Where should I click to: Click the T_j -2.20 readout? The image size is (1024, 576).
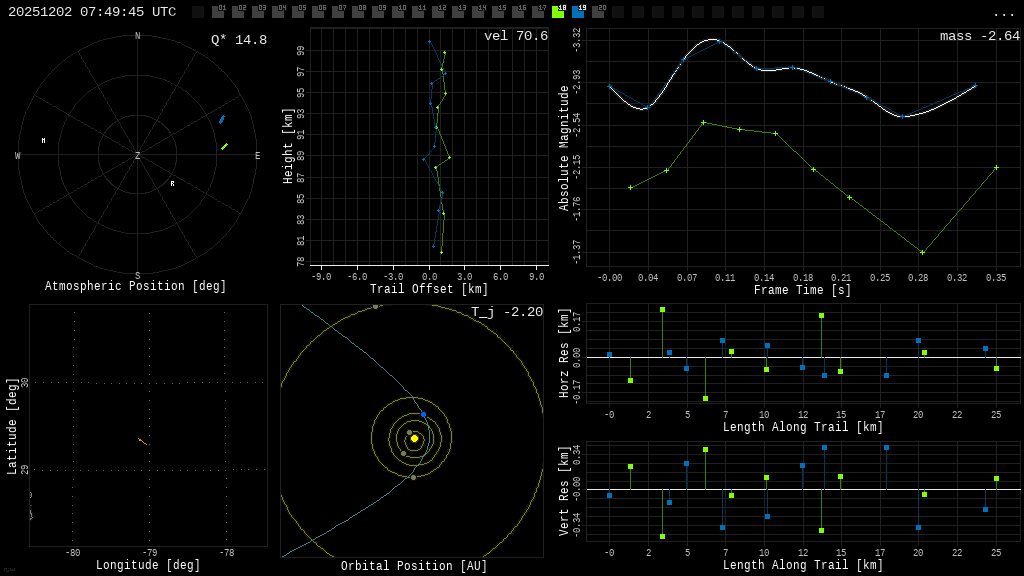point(507,313)
